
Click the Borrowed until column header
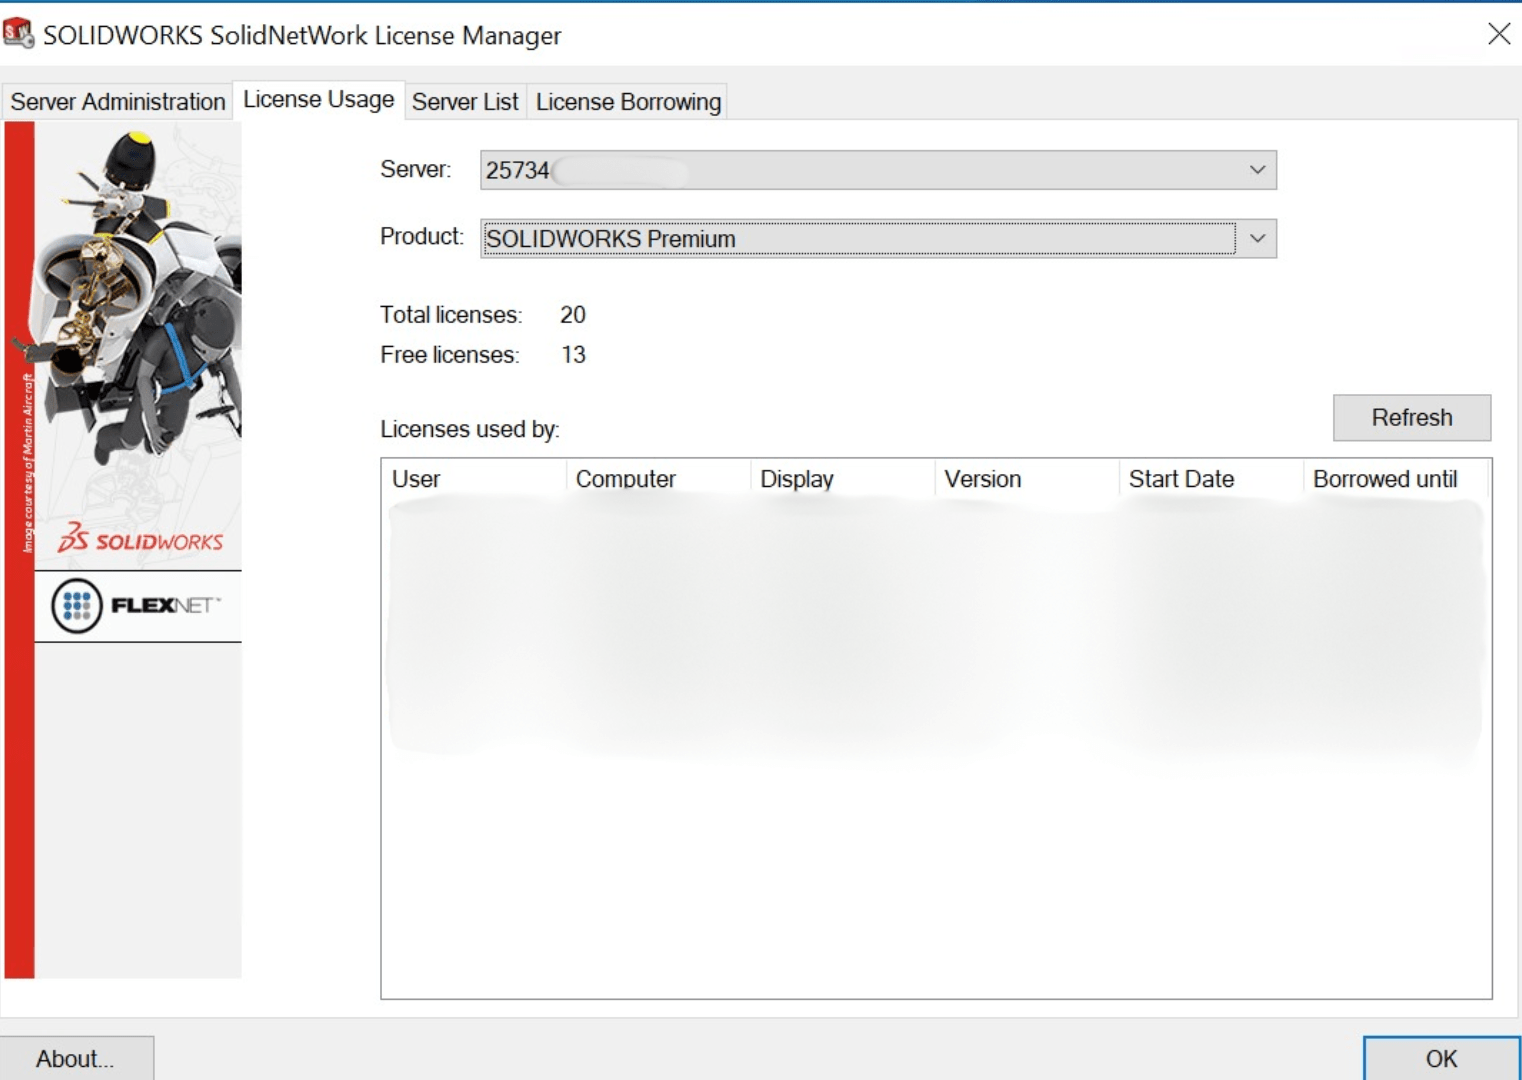[x=1390, y=478]
